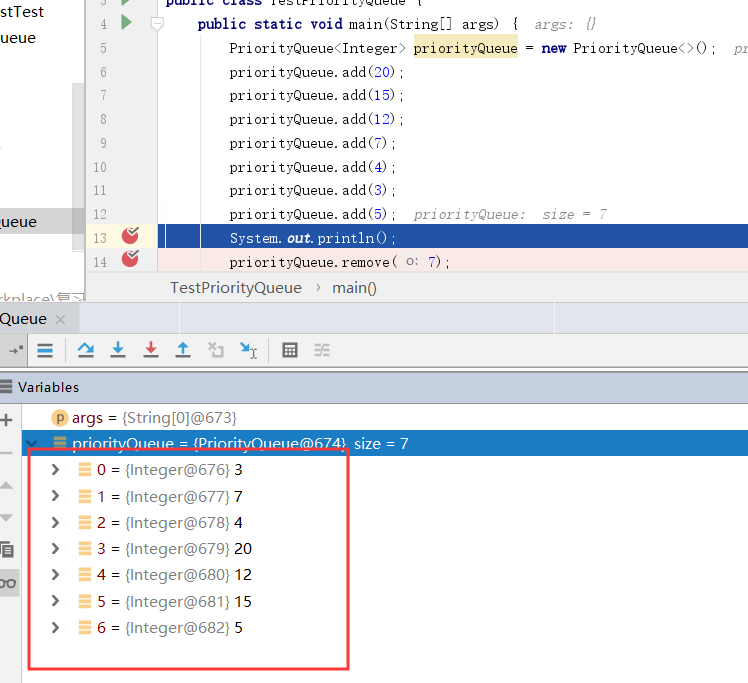748x683 pixels.
Task: Click the red Force Step Into icon
Action: (x=151, y=351)
